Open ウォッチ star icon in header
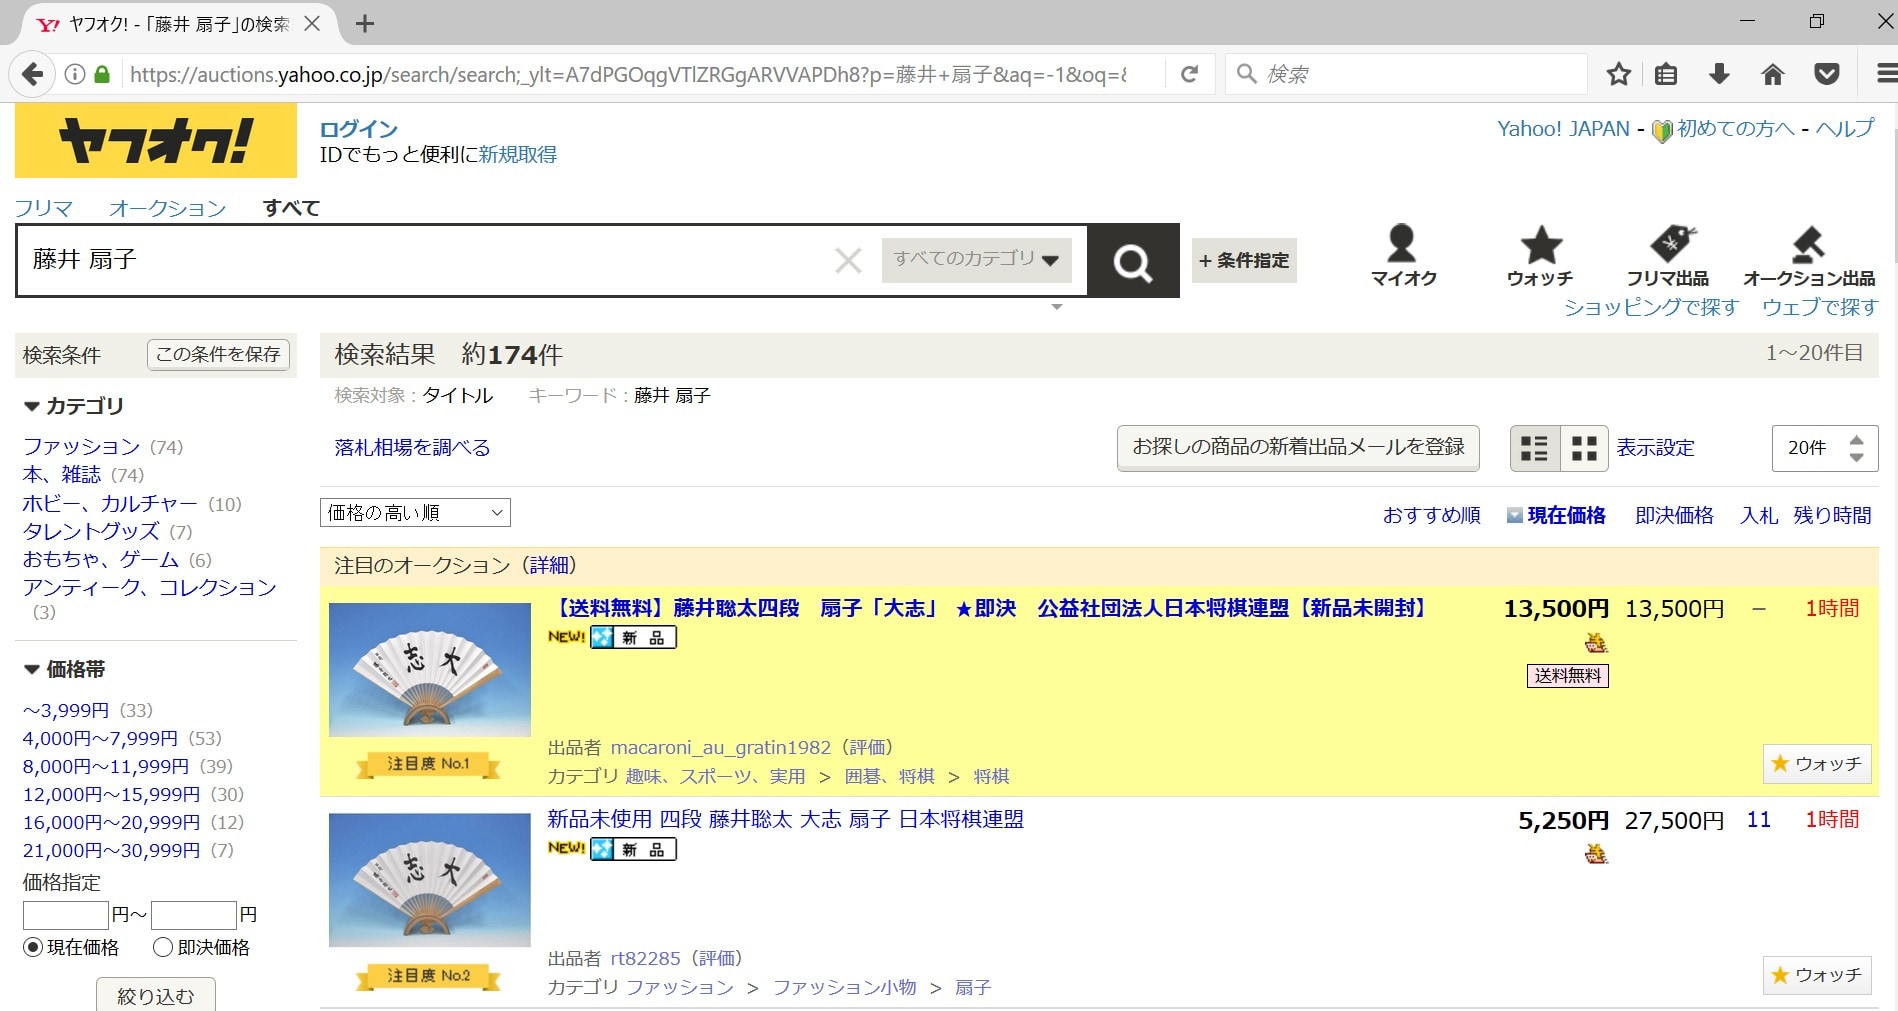This screenshot has width=1898, height=1011. click(x=1540, y=256)
